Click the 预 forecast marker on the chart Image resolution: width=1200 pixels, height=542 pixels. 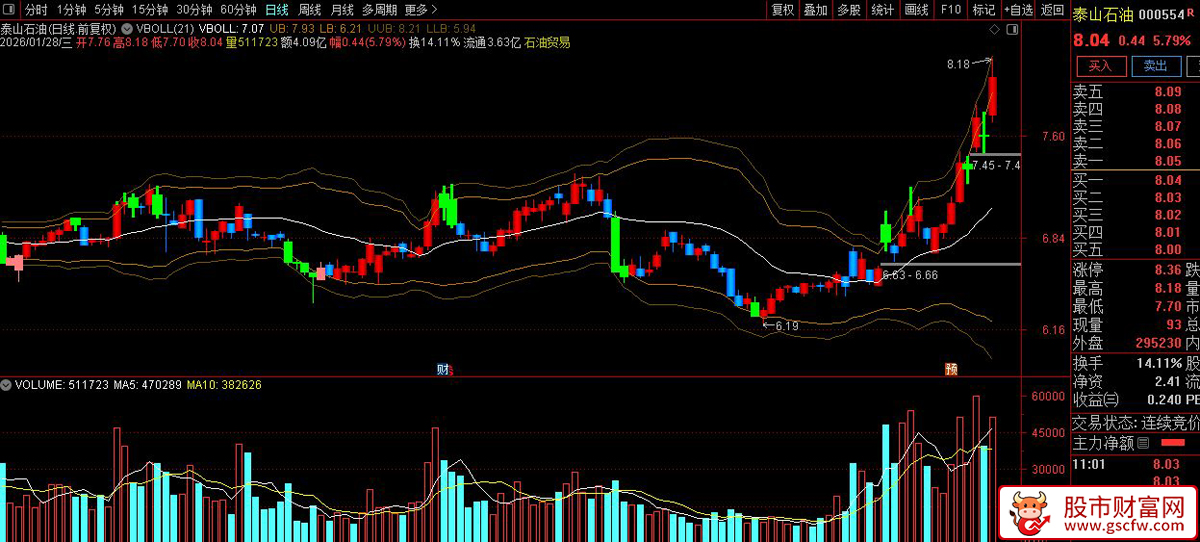[950, 369]
